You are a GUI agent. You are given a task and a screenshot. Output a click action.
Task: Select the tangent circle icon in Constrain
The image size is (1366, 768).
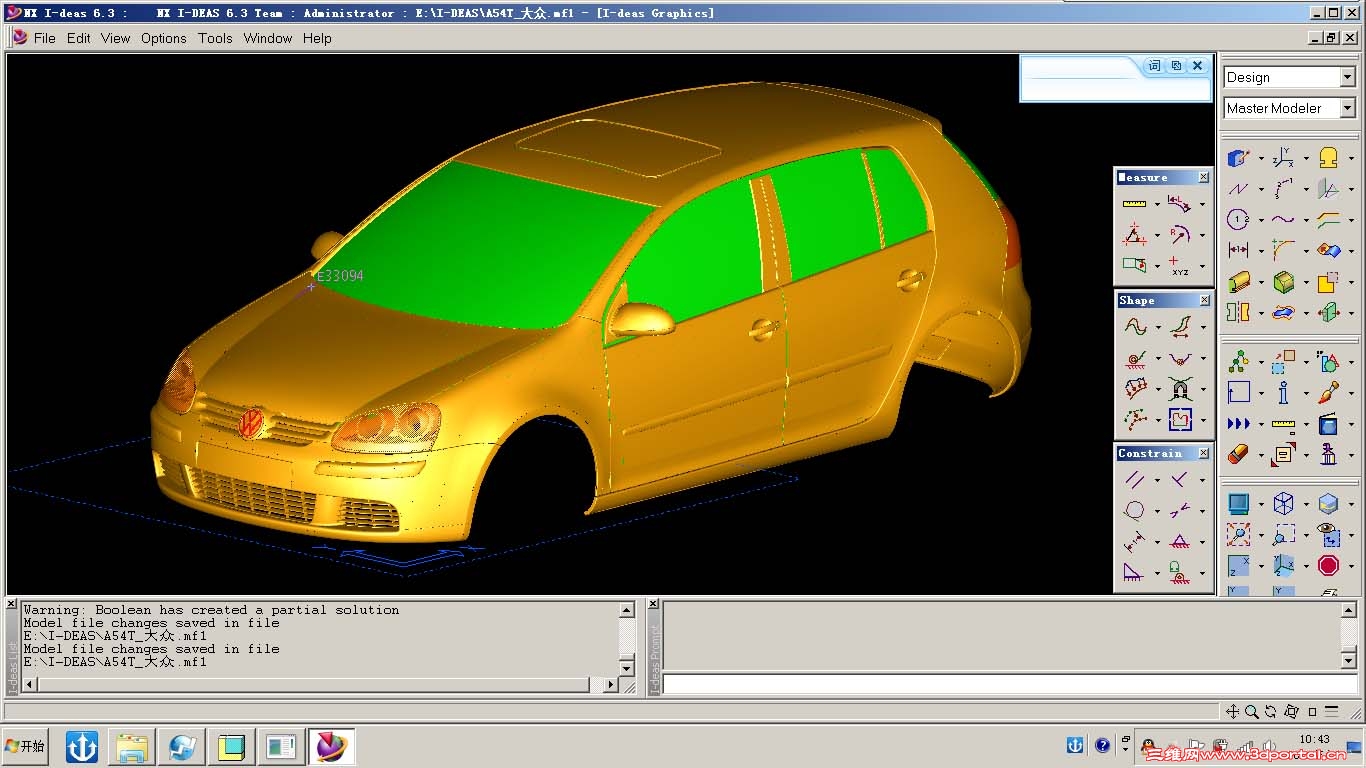[x=1134, y=510]
